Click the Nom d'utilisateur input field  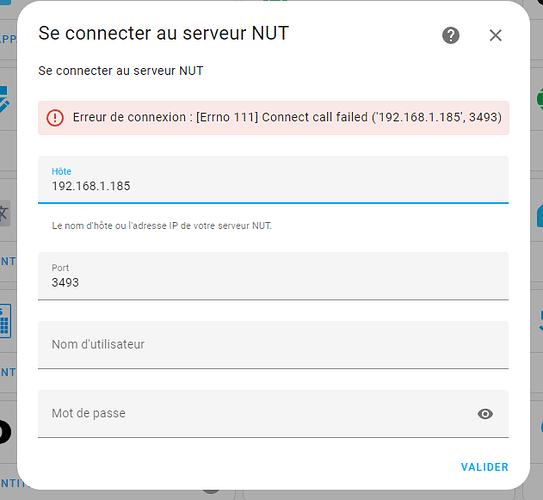tap(273, 345)
